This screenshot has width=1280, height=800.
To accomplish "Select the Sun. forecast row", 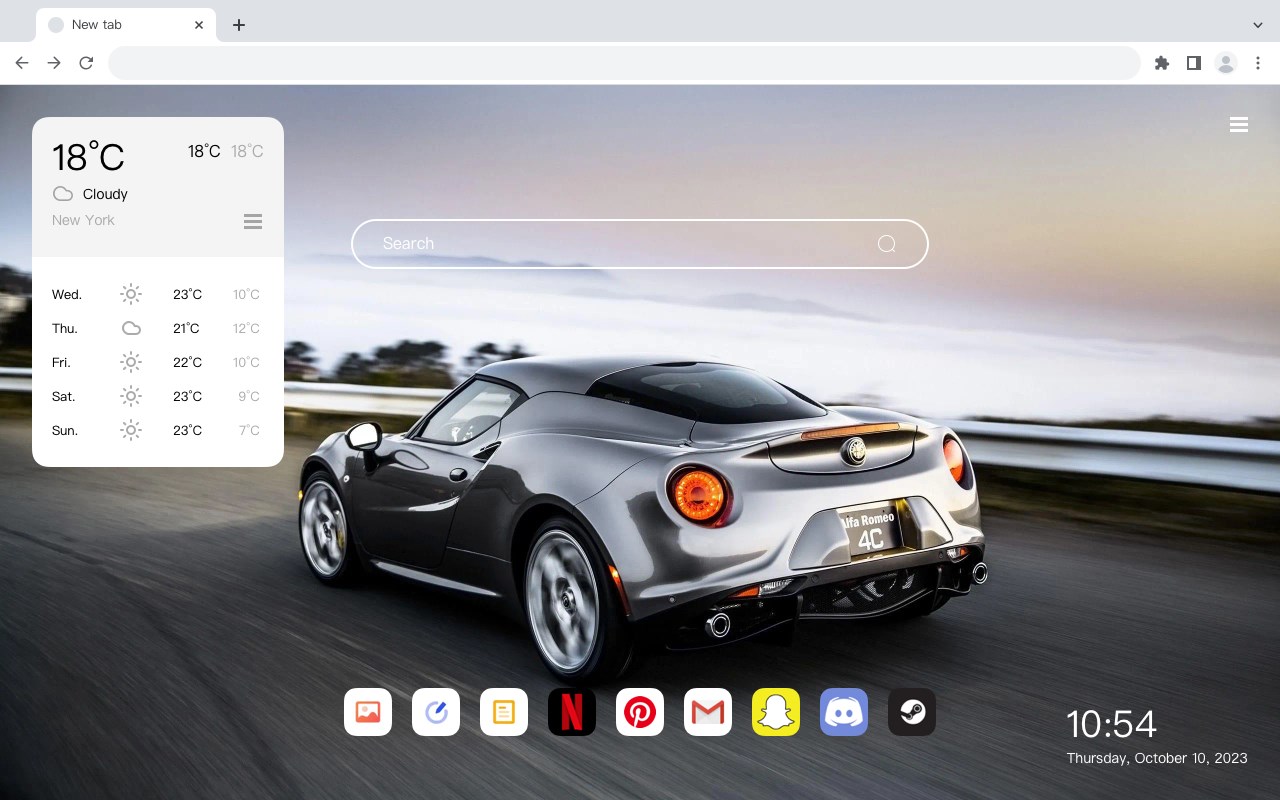I will coord(157,430).
